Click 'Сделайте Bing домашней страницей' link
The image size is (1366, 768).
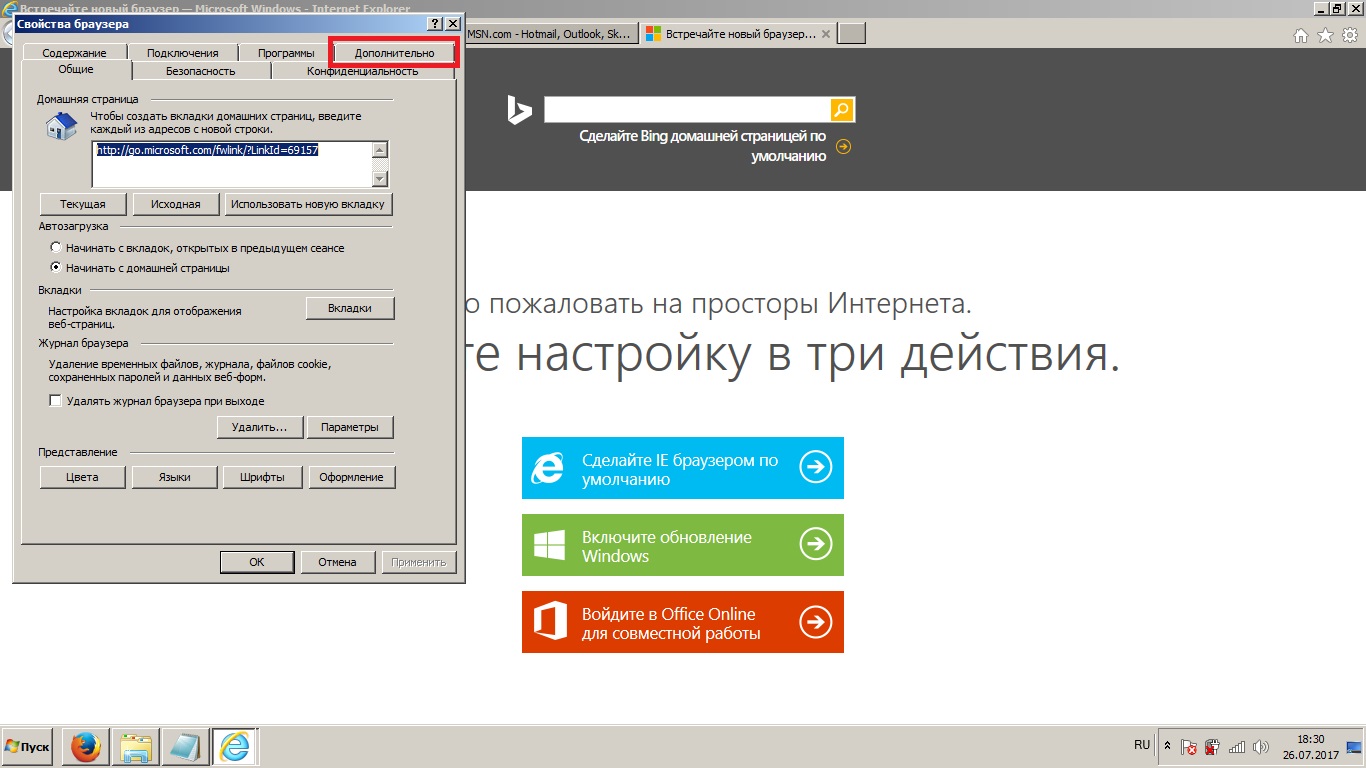[703, 146]
